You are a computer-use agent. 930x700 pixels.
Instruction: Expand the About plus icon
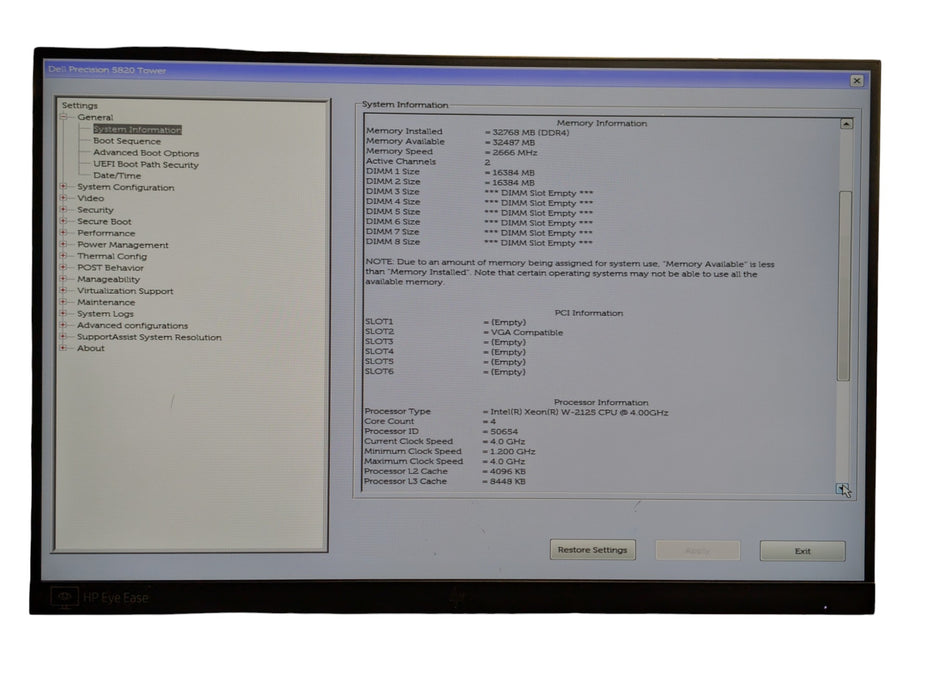click(63, 348)
